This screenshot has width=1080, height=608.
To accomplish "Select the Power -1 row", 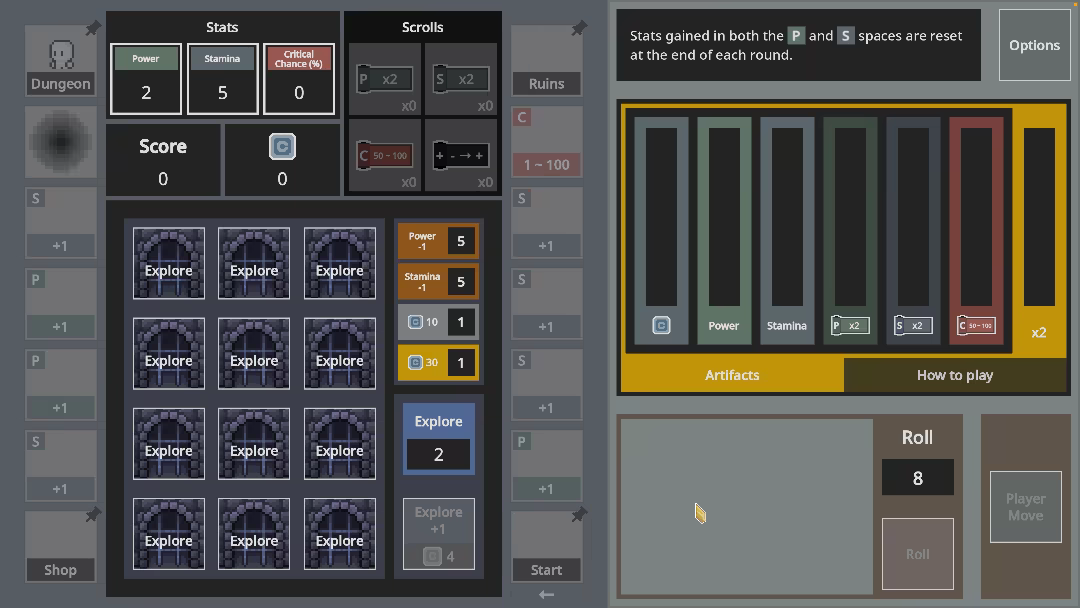I will tap(438, 241).
